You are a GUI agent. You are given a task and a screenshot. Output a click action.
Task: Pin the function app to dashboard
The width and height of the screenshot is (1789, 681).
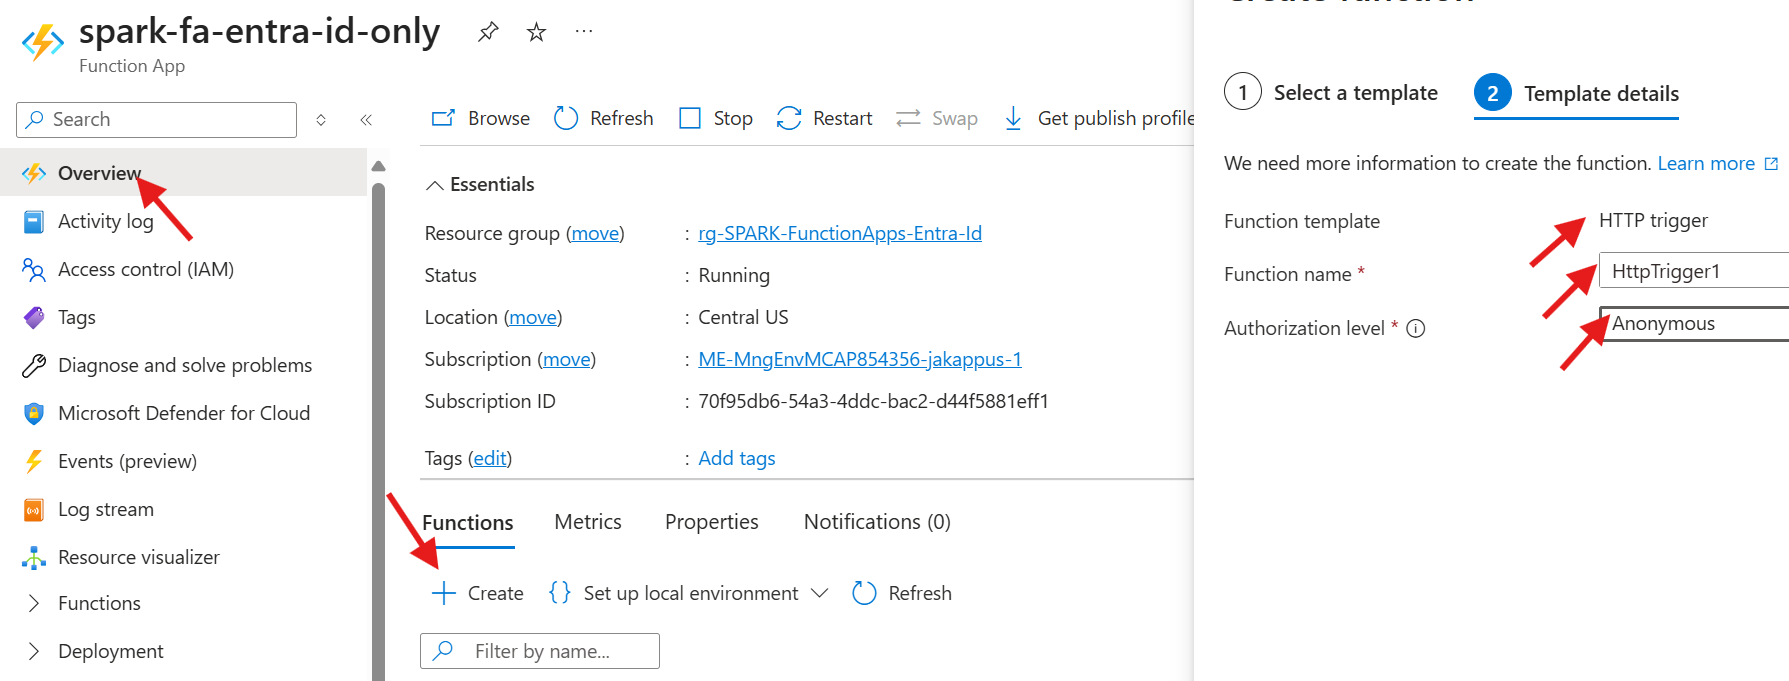pyautogui.click(x=488, y=32)
